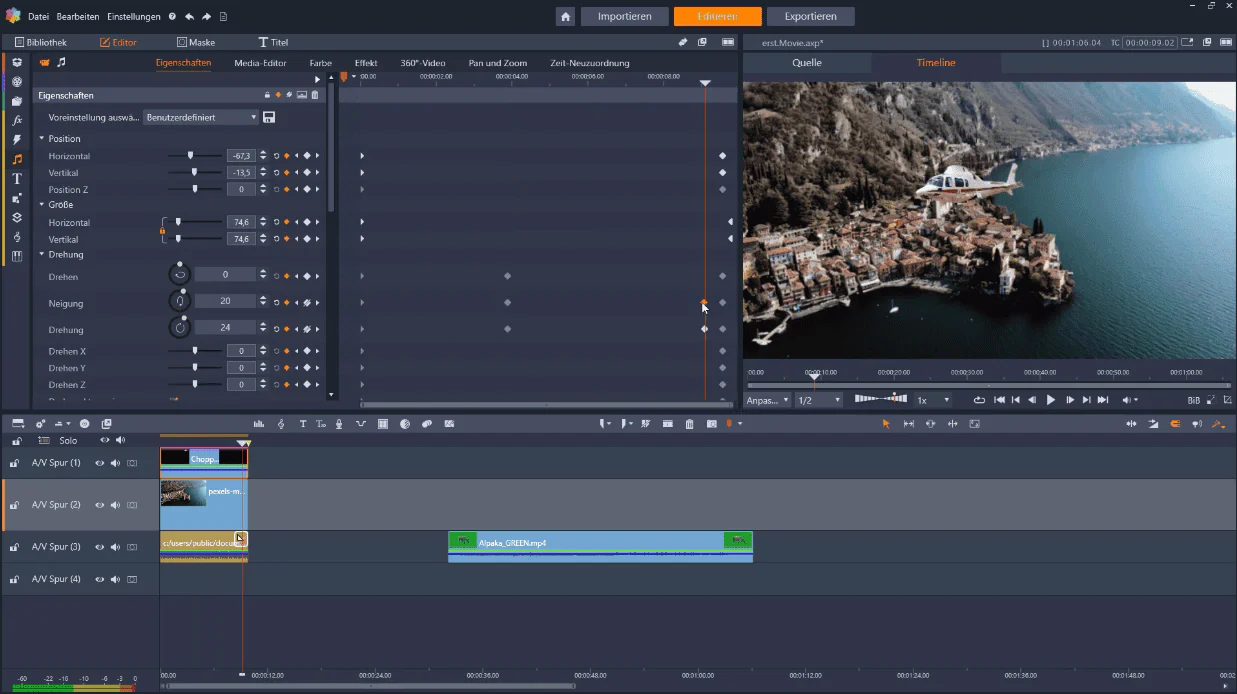Click the BiB picture-in-picture button

pos(1193,400)
